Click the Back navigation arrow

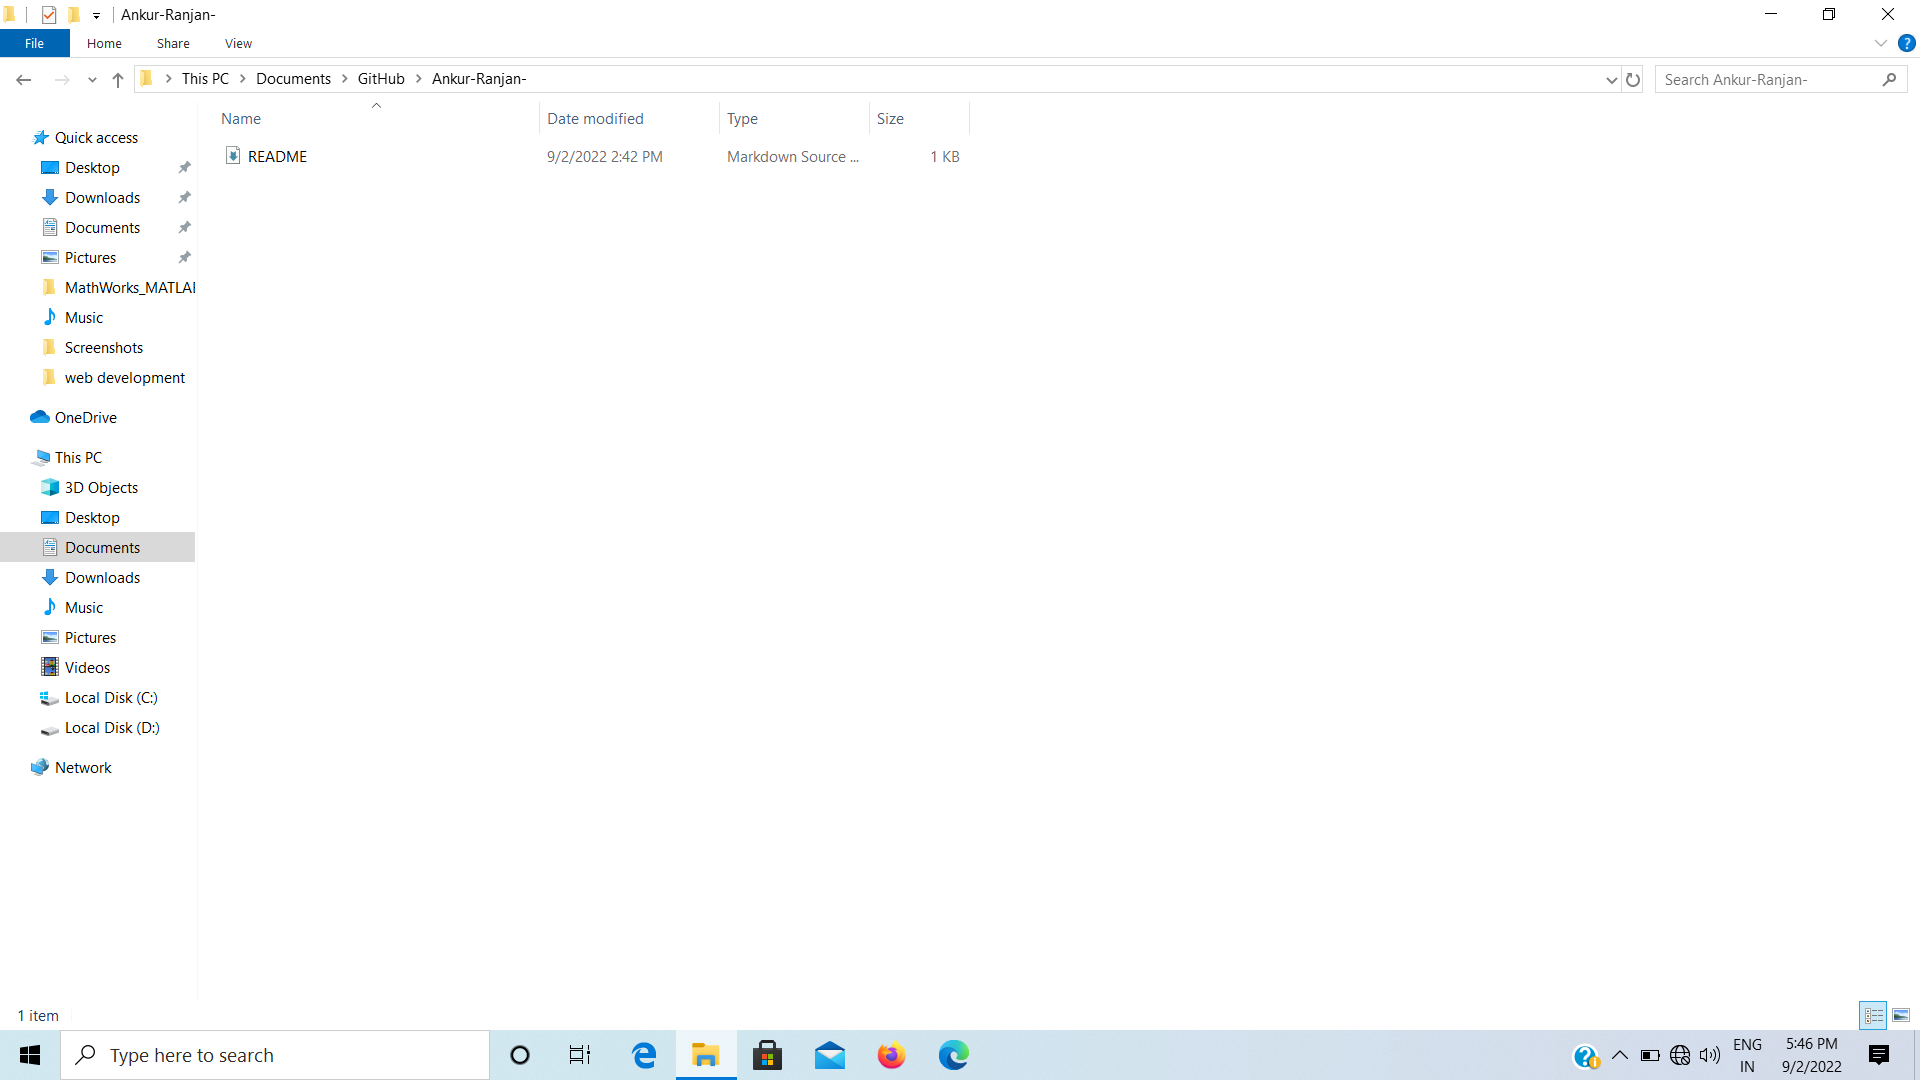(24, 79)
